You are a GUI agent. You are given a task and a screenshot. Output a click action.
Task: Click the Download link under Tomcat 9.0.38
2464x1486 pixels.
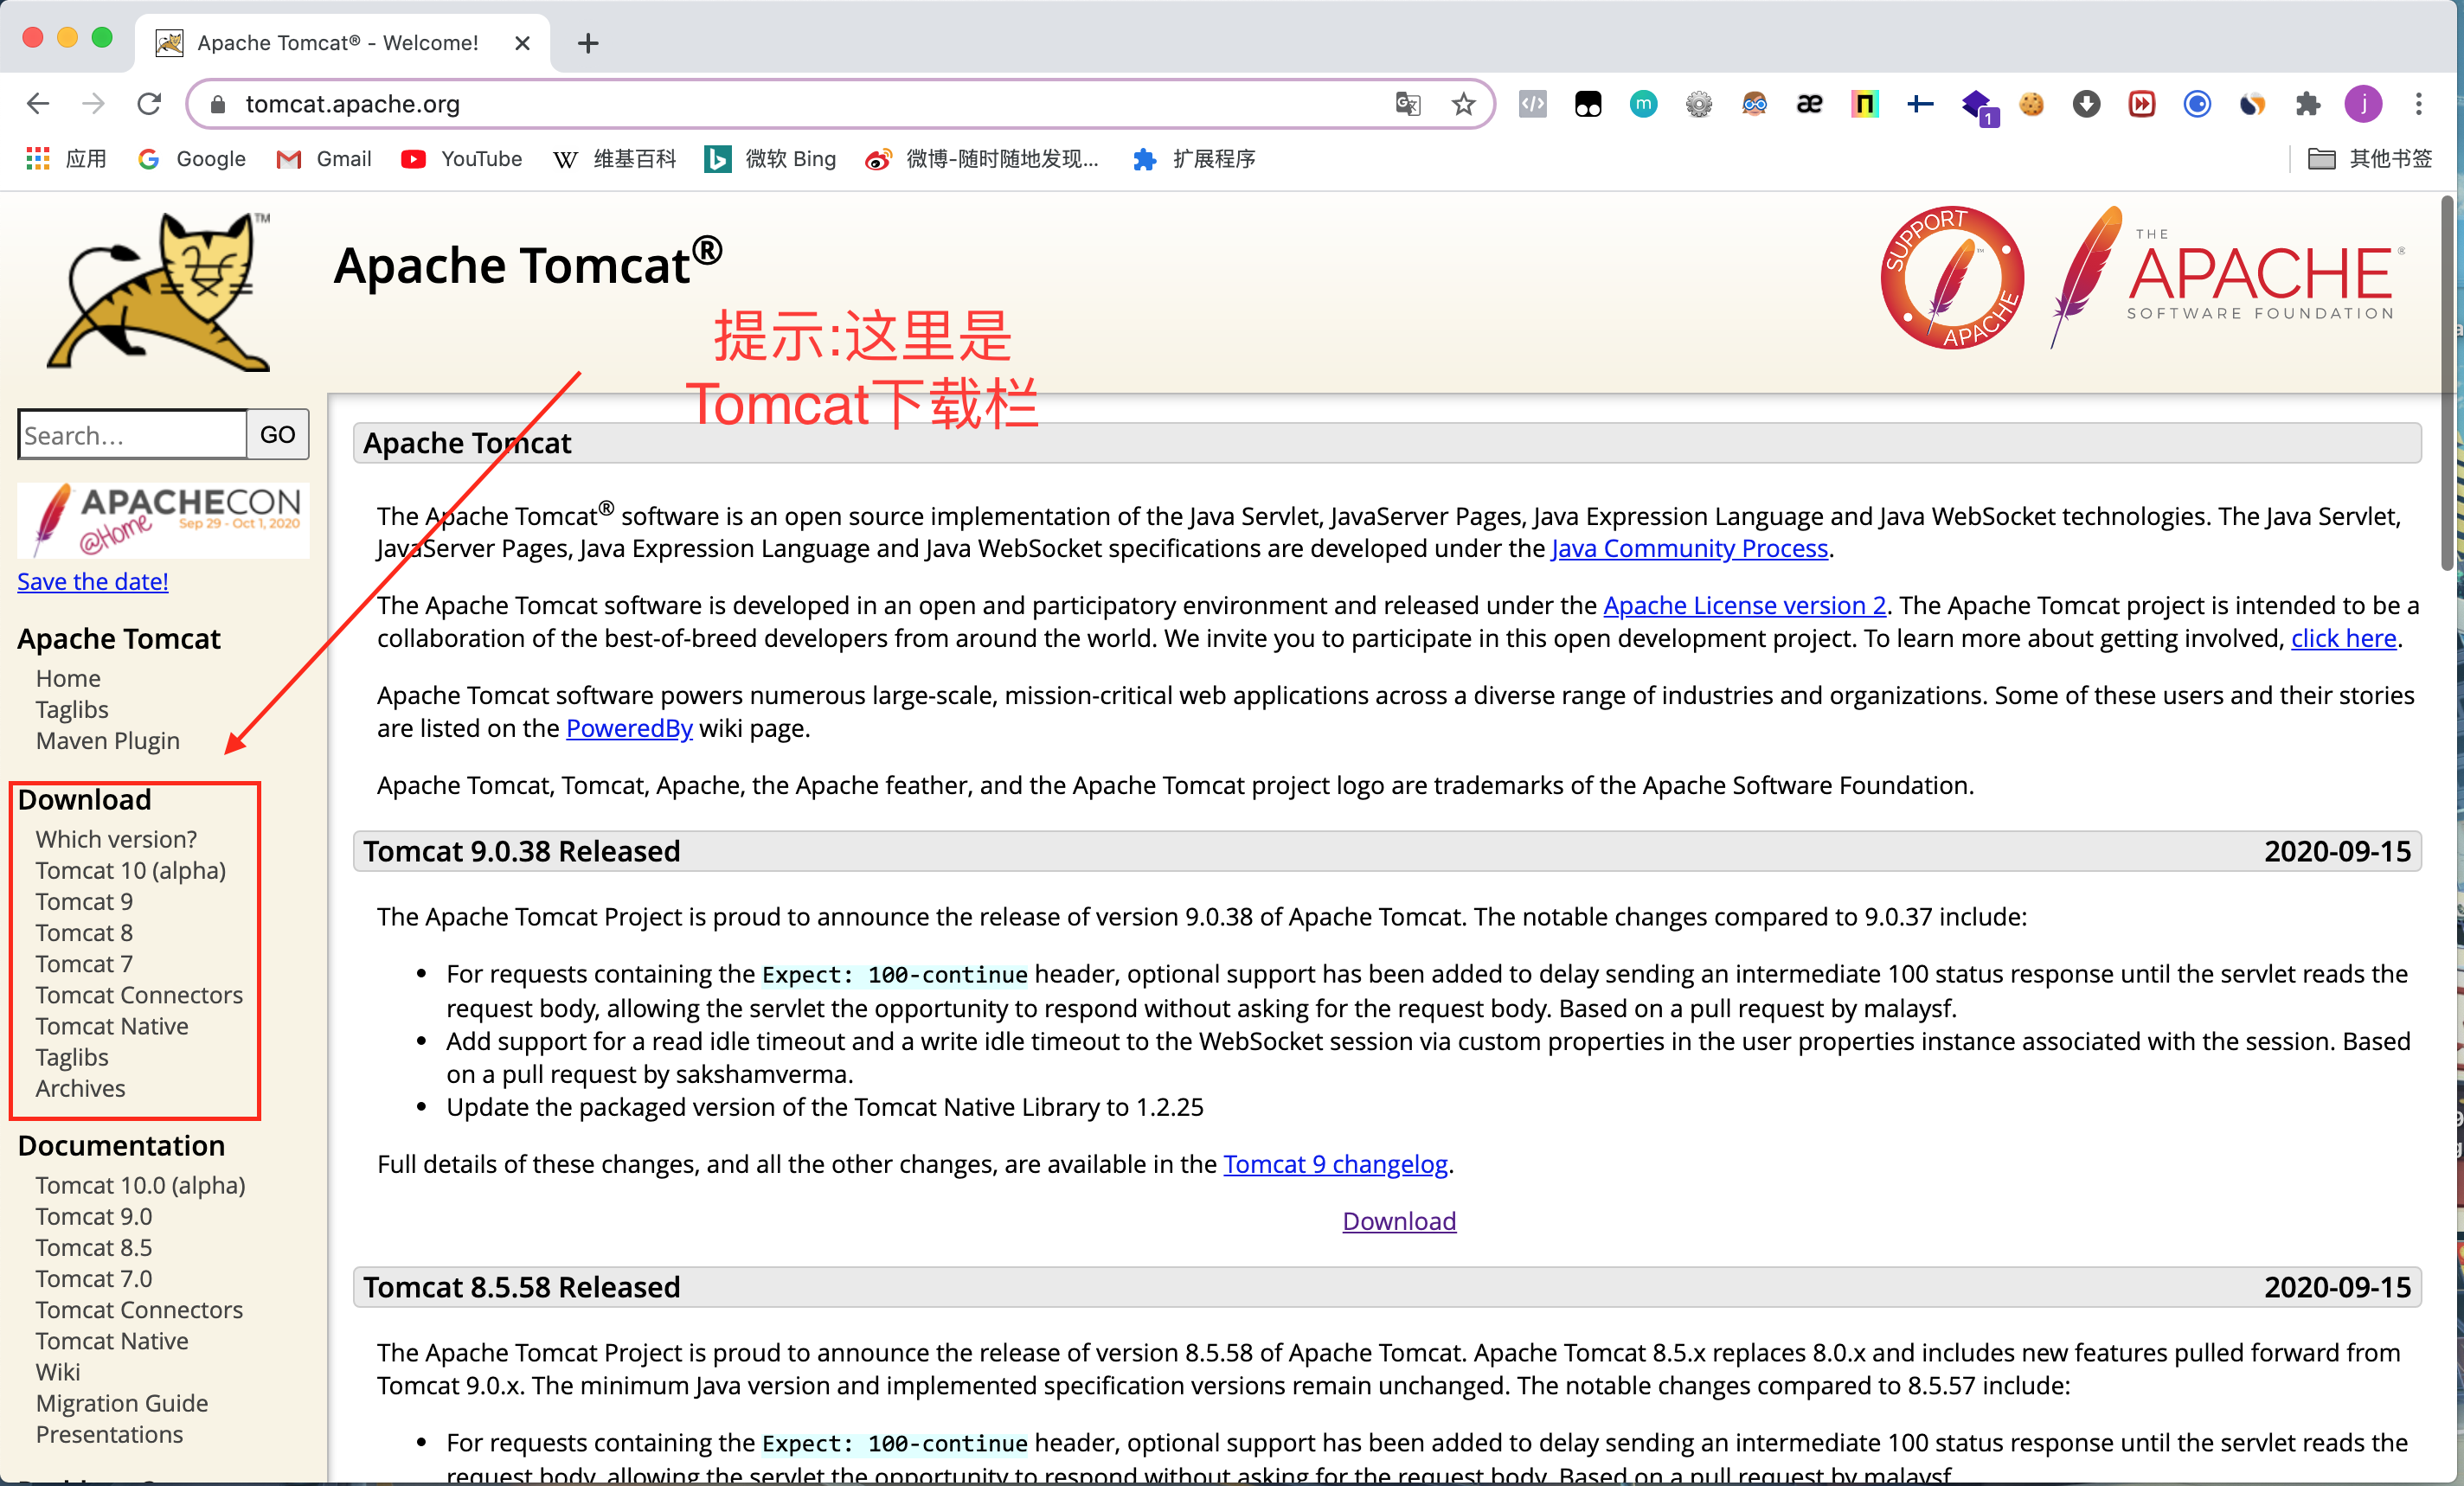click(x=1397, y=1221)
